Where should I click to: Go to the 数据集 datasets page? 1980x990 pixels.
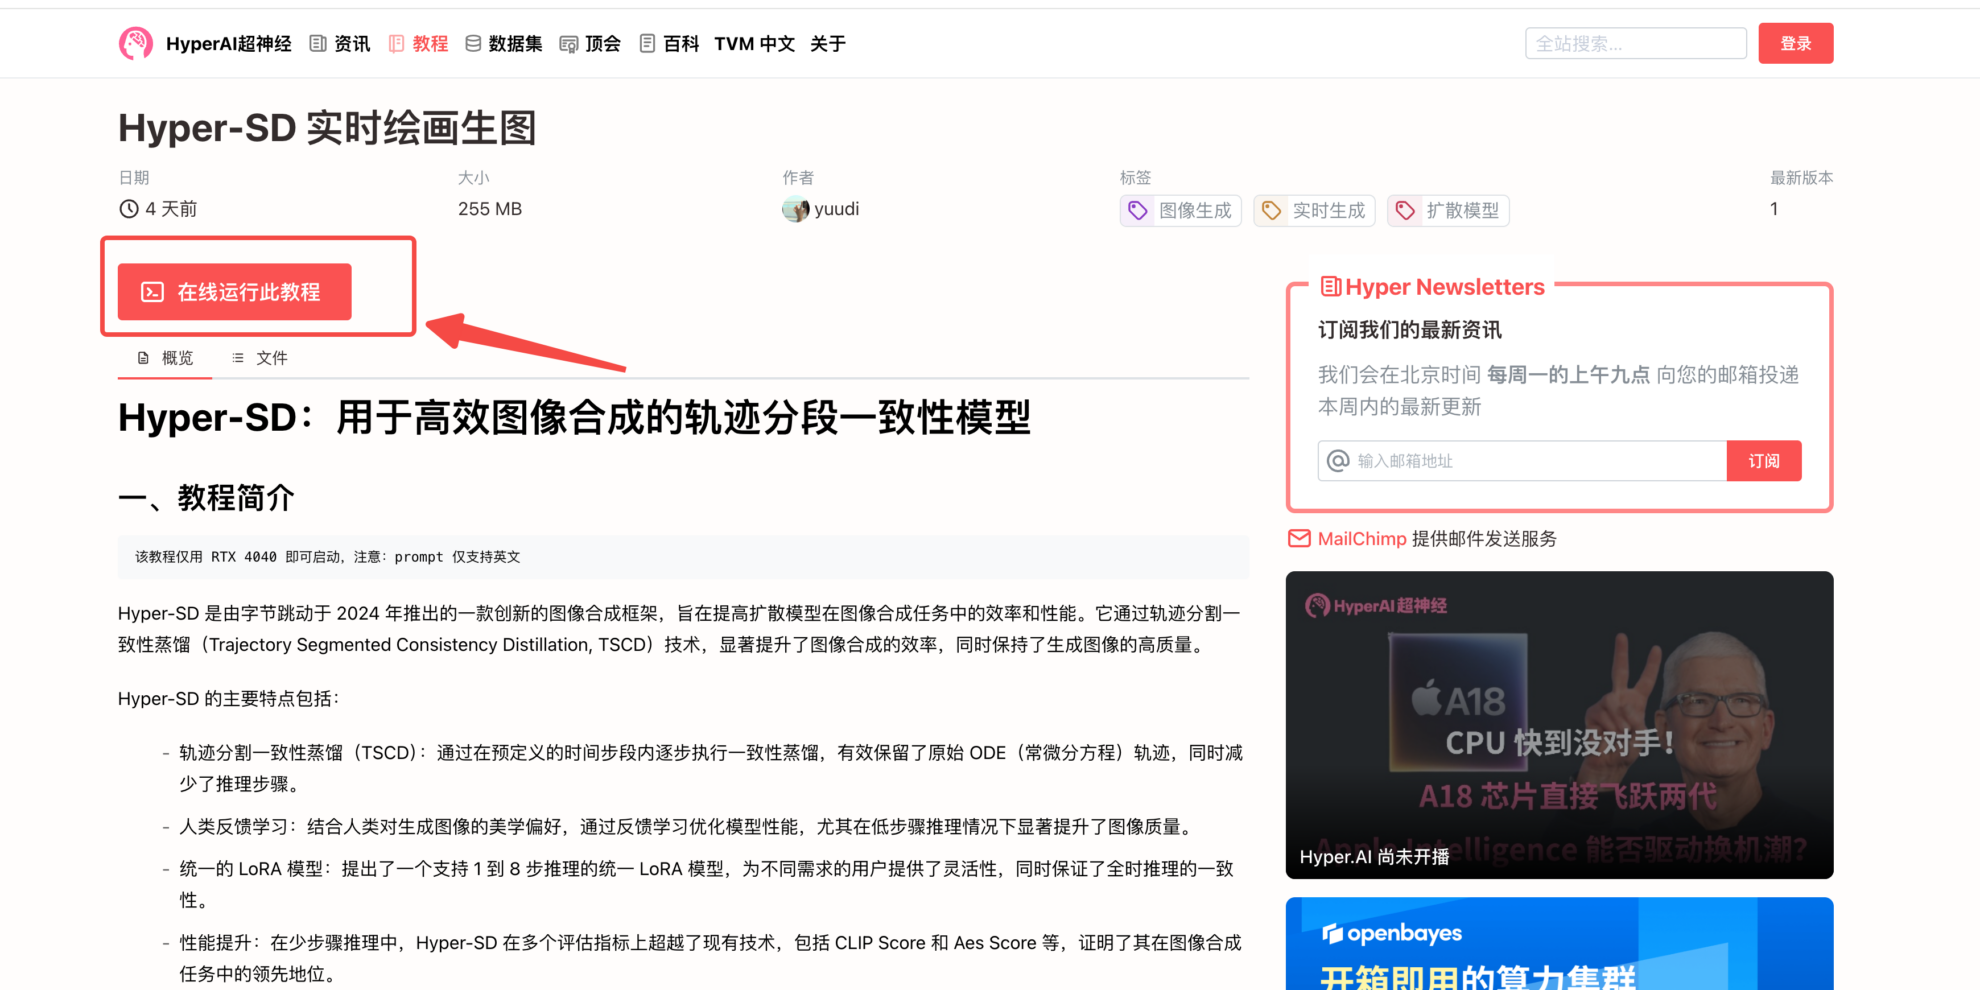(504, 44)
